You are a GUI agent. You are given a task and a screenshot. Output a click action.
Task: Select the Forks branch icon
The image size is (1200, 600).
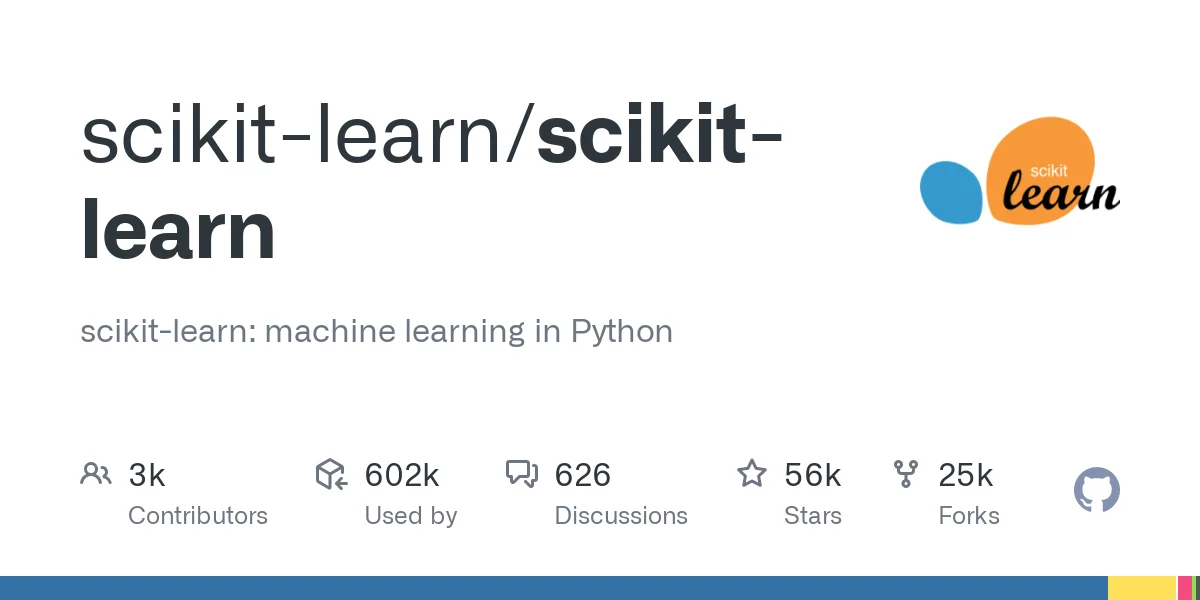tap(906, 474)
